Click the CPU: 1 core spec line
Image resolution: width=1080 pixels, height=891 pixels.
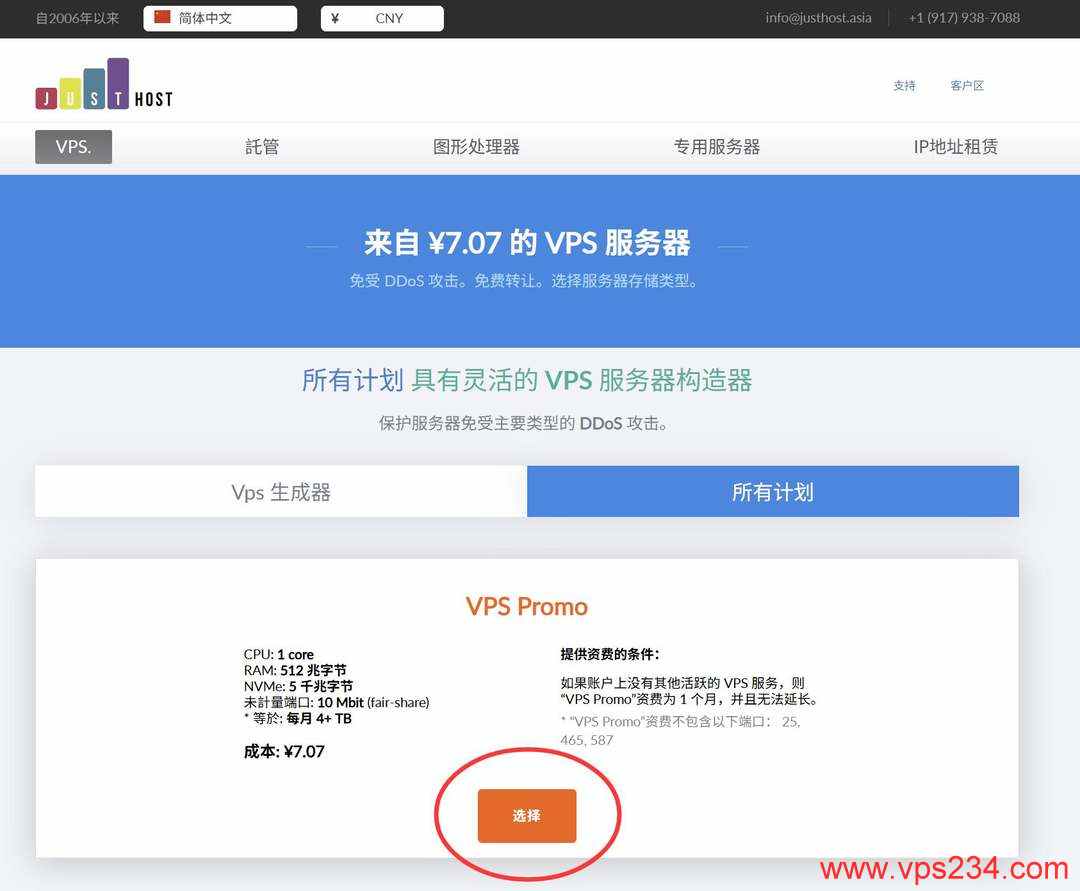(x=278, y=654)
